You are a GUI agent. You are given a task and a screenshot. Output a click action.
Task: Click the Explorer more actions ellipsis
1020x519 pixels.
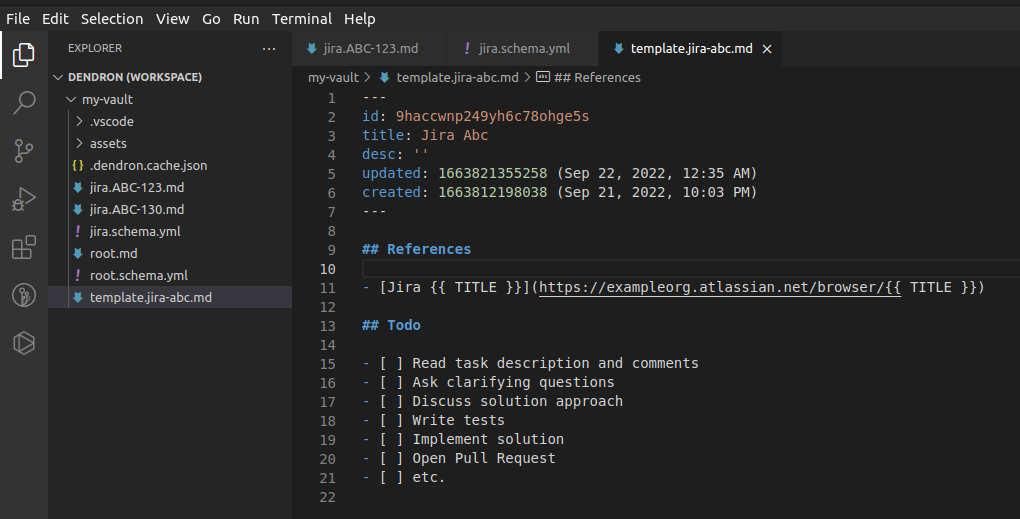[269, 49]
